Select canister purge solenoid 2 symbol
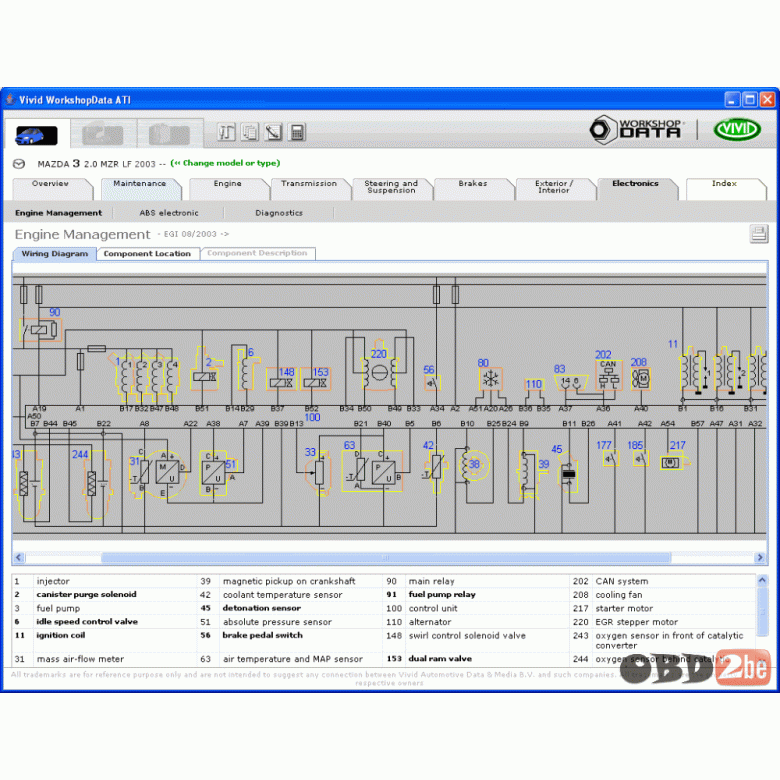The width and height of the screenshot is (780, 780). click(x=205, y=376)
